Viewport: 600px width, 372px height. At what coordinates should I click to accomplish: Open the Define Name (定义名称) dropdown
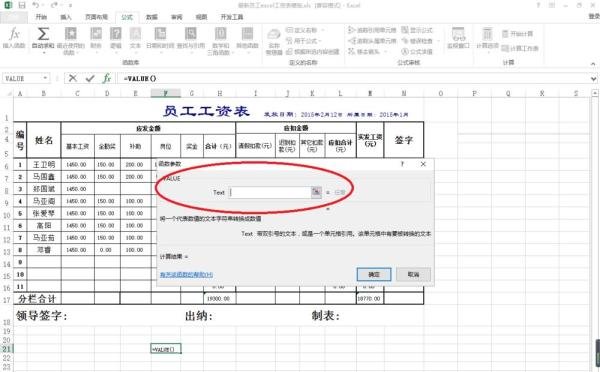pyautogui.click(x=305, y=30)
